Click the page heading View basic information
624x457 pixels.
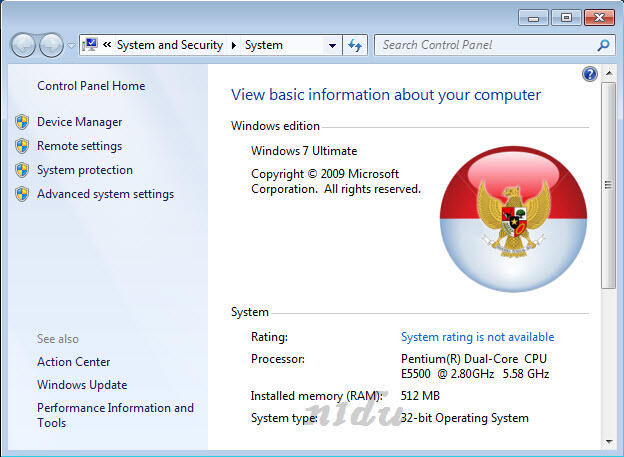point(386,95)
